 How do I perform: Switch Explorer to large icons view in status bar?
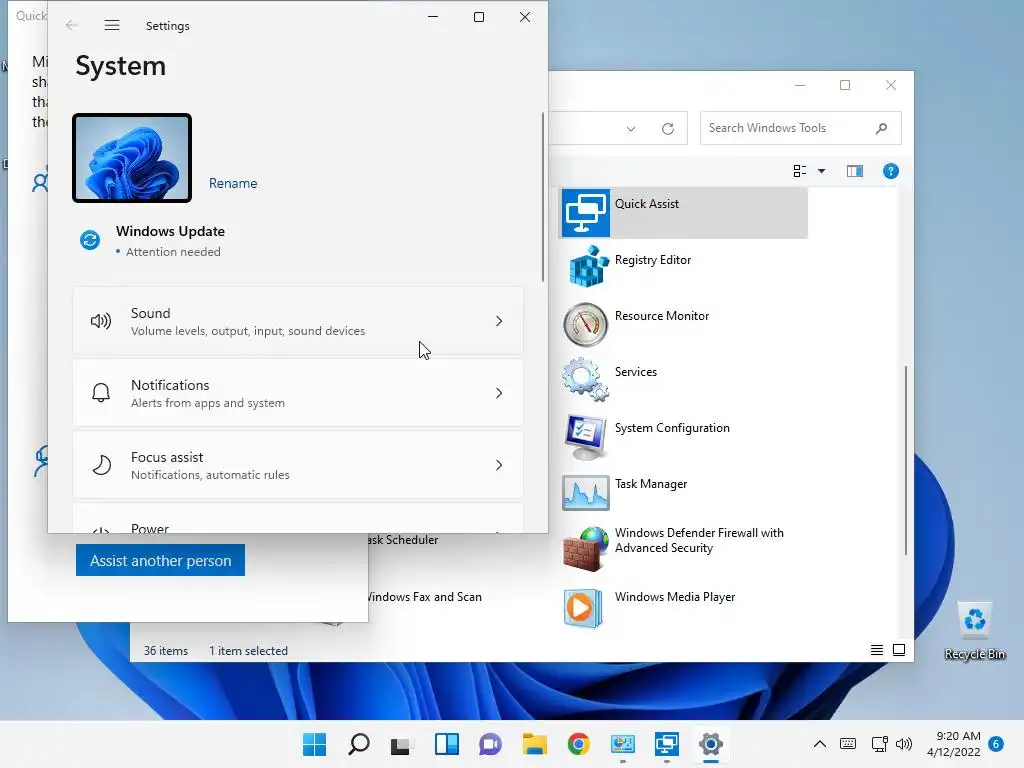[899, 650]
